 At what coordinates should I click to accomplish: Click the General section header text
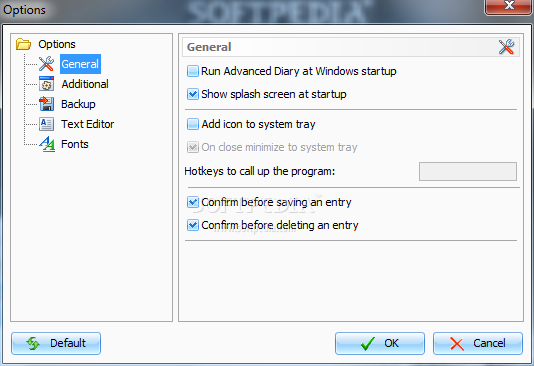click(209, 47)
